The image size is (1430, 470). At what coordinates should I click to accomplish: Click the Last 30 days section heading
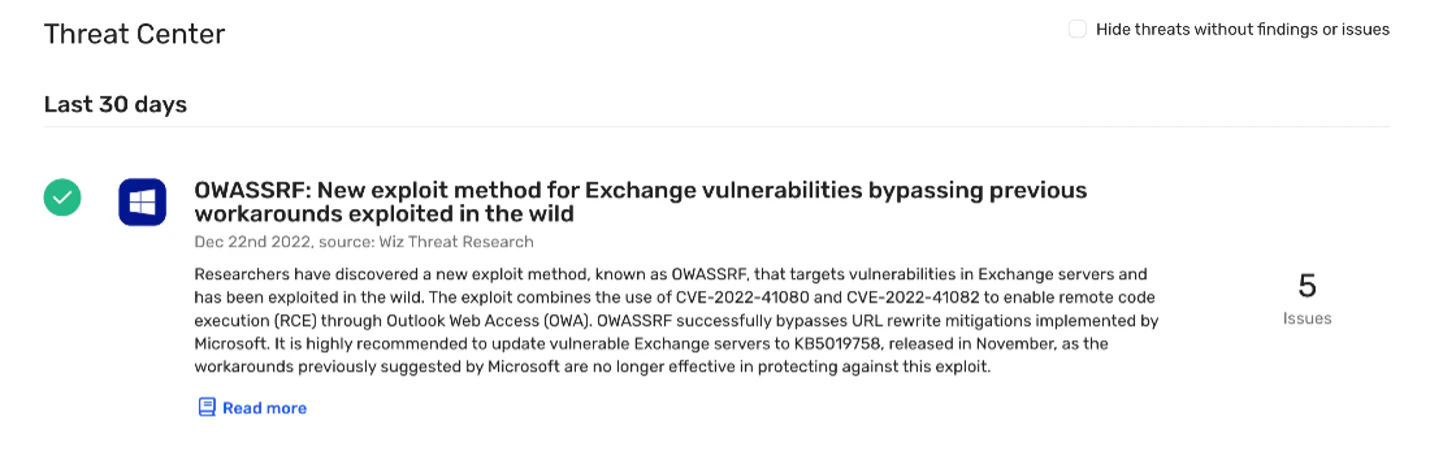115,104
